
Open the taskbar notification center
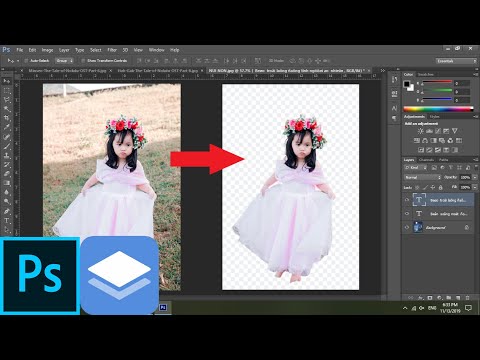click(468, 308)
